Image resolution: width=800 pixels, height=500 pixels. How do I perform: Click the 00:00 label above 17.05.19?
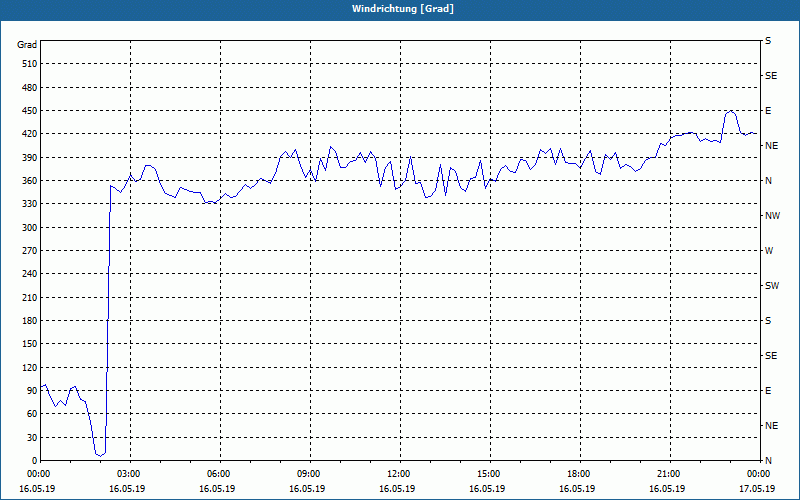pos(757,474)
